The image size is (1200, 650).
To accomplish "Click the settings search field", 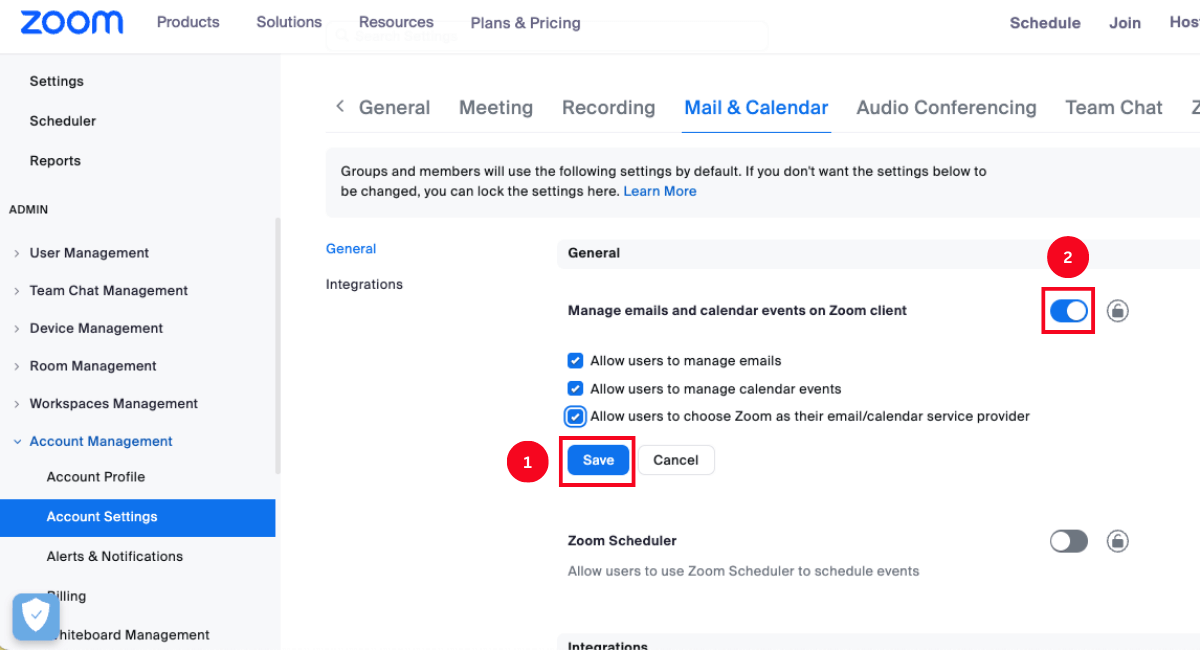I will tap(547, 36).
